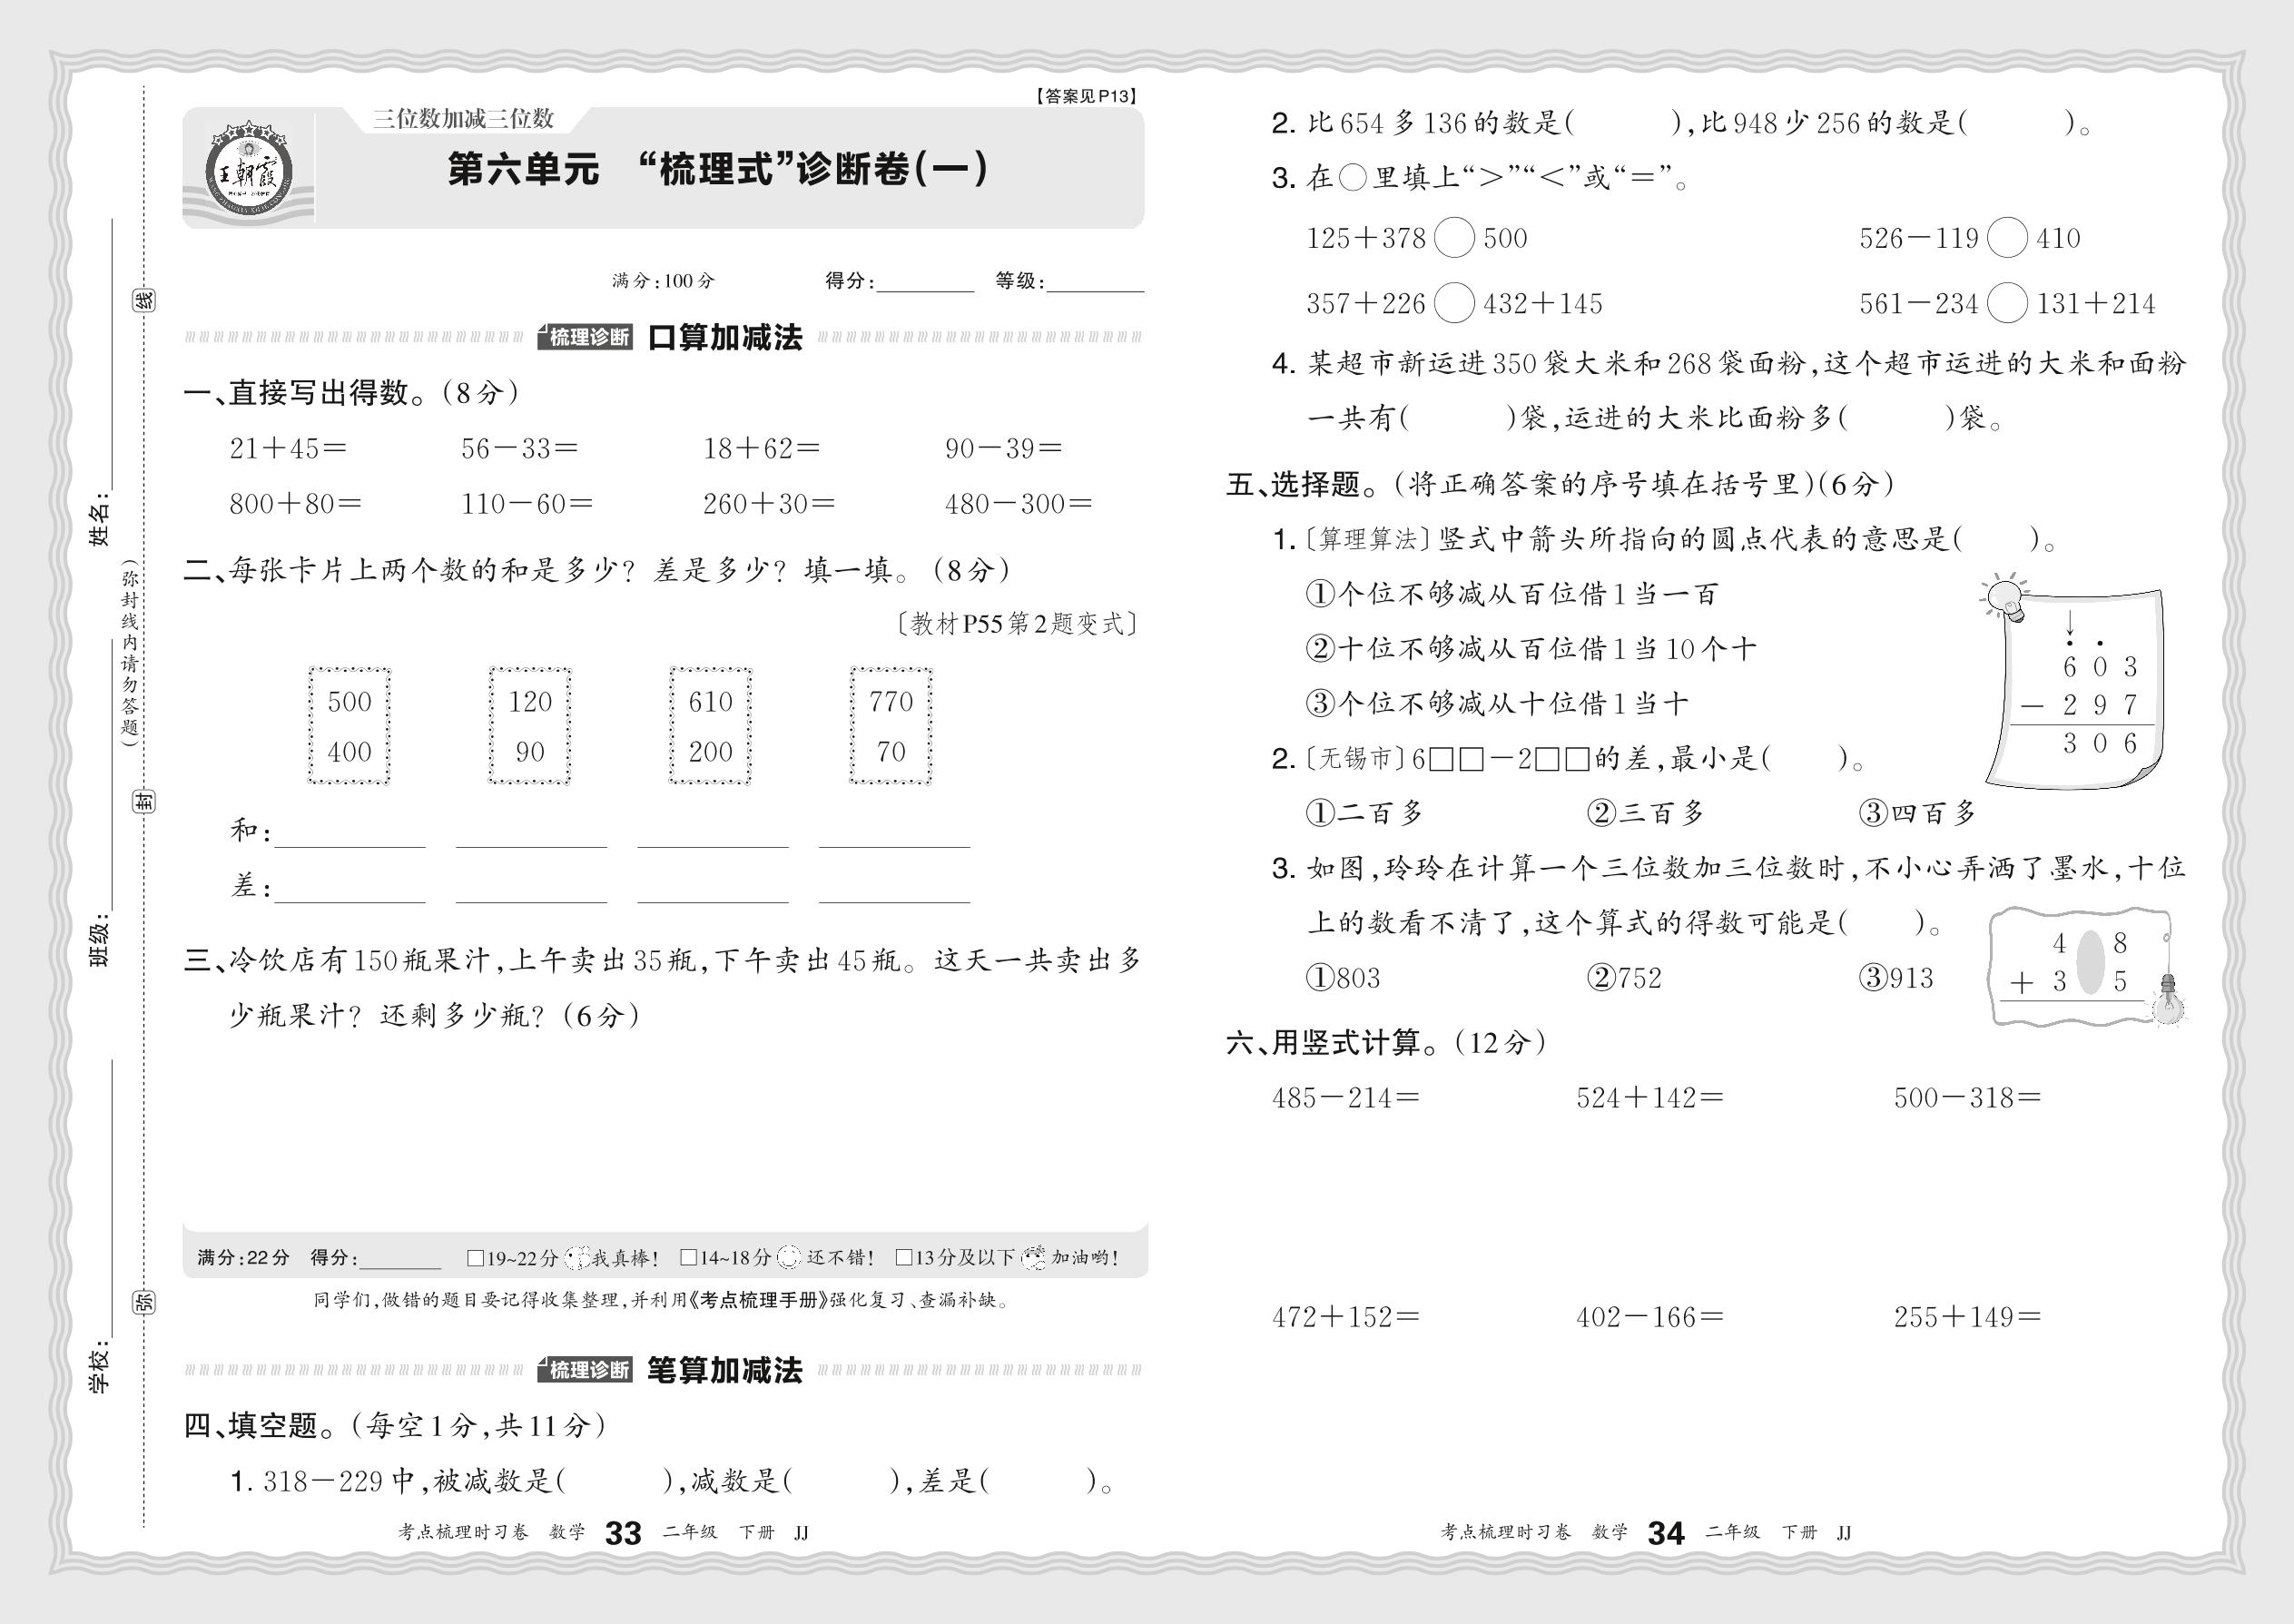Image resolution: width=2294 pixels, height=1624 pixels.
Task: Click the 梳理诊断 tag before 口算加减法
Action: point(587,337)
